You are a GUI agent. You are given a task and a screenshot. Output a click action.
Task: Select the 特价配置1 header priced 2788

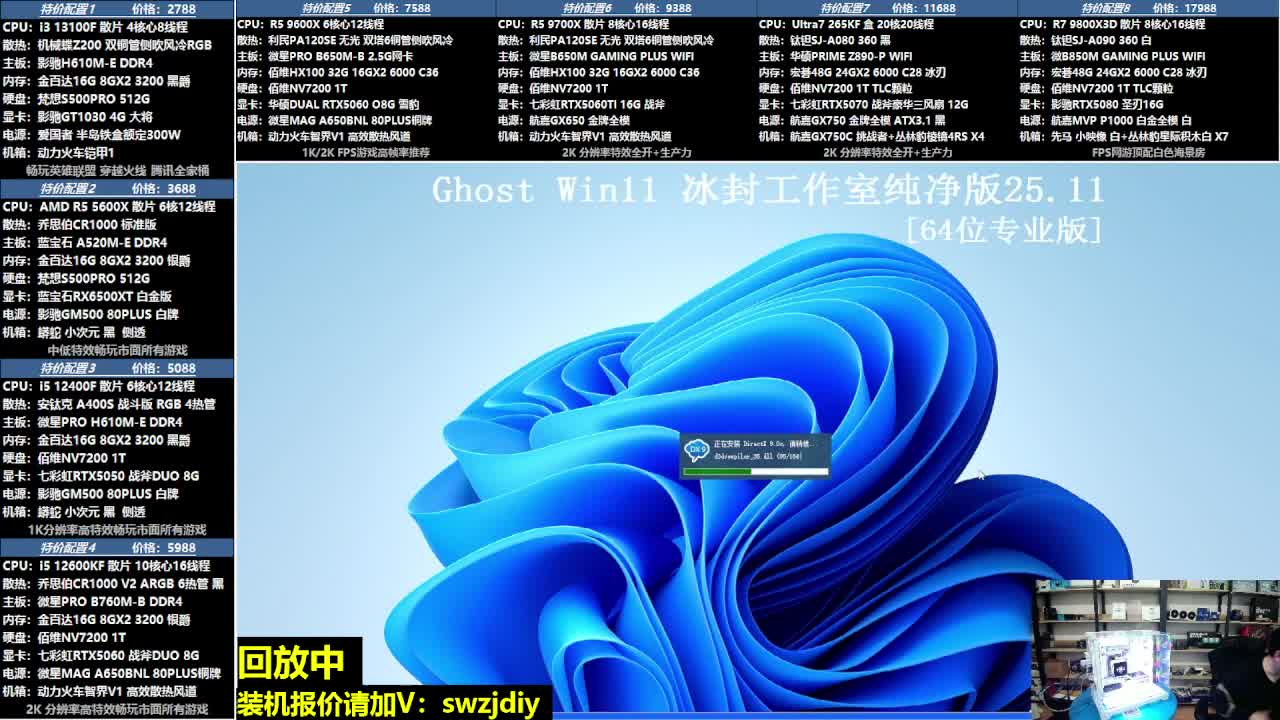pyautogui.click(x=117, y=8)
